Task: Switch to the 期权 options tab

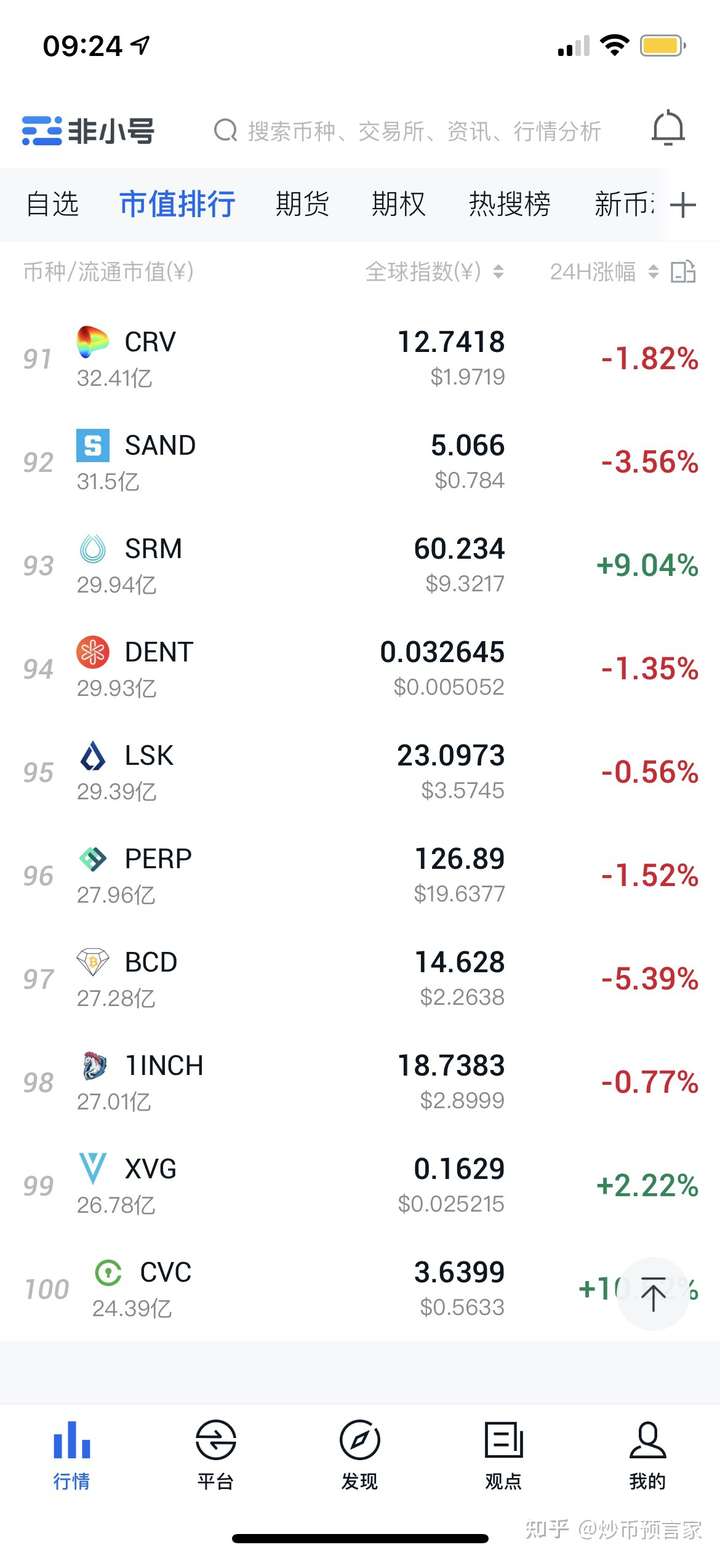Action: coord(398,204)
